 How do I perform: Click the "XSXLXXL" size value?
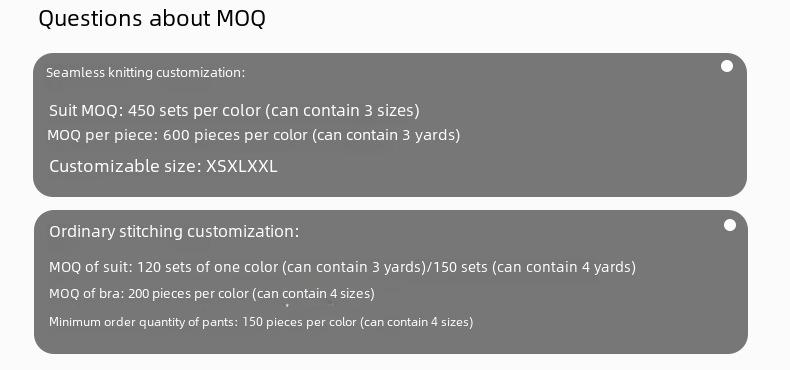click(x=242, y=166)
